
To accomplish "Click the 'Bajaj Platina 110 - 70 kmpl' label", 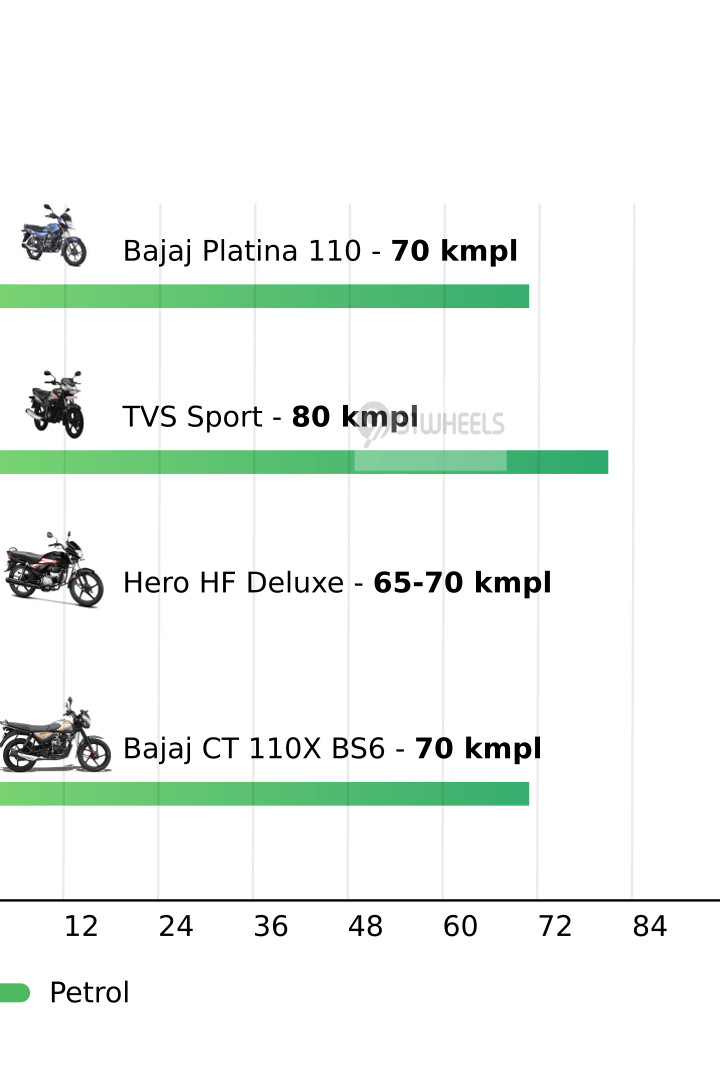I will click(x=320, y=251).
